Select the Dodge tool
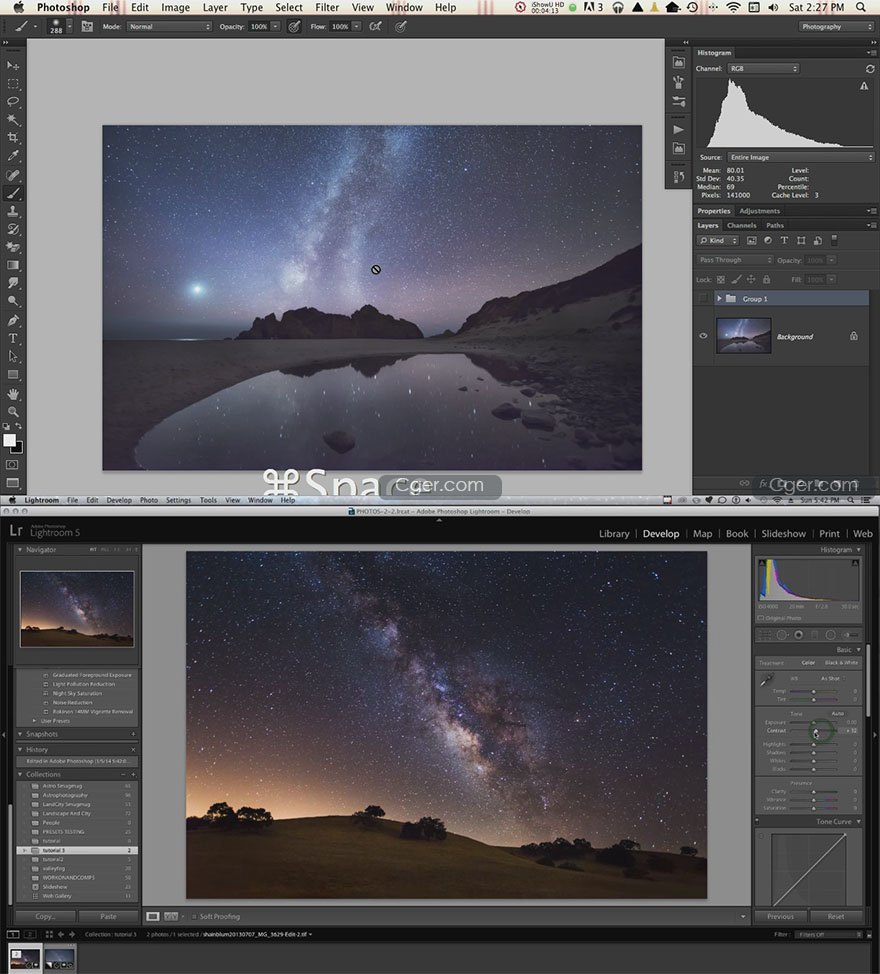 (x=12, y=301)
